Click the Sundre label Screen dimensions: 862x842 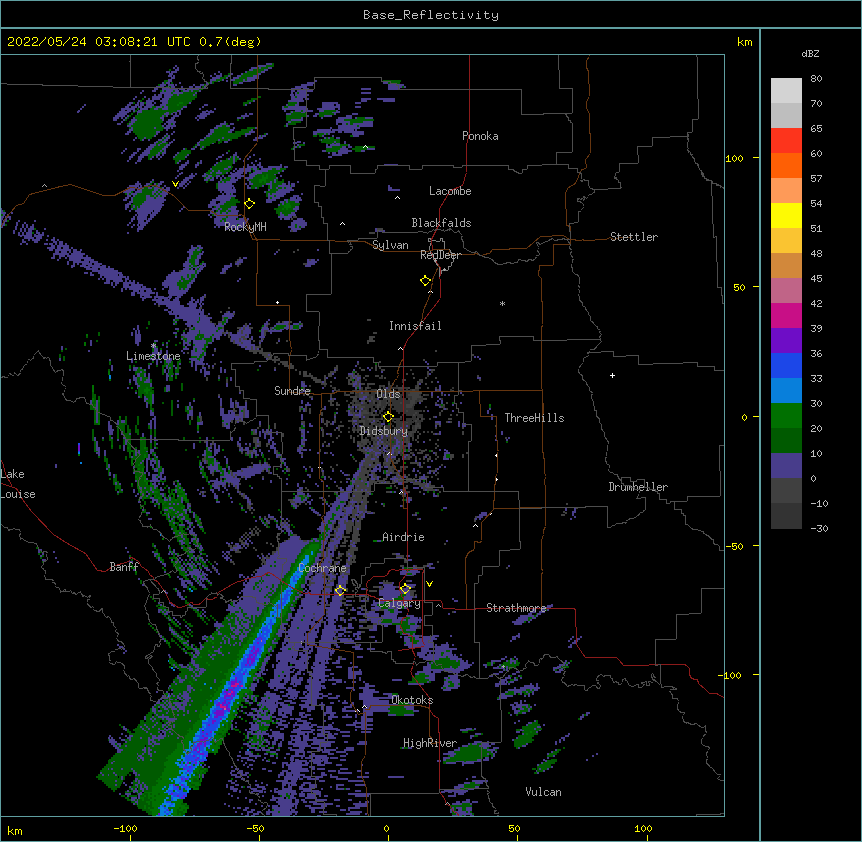292,391
